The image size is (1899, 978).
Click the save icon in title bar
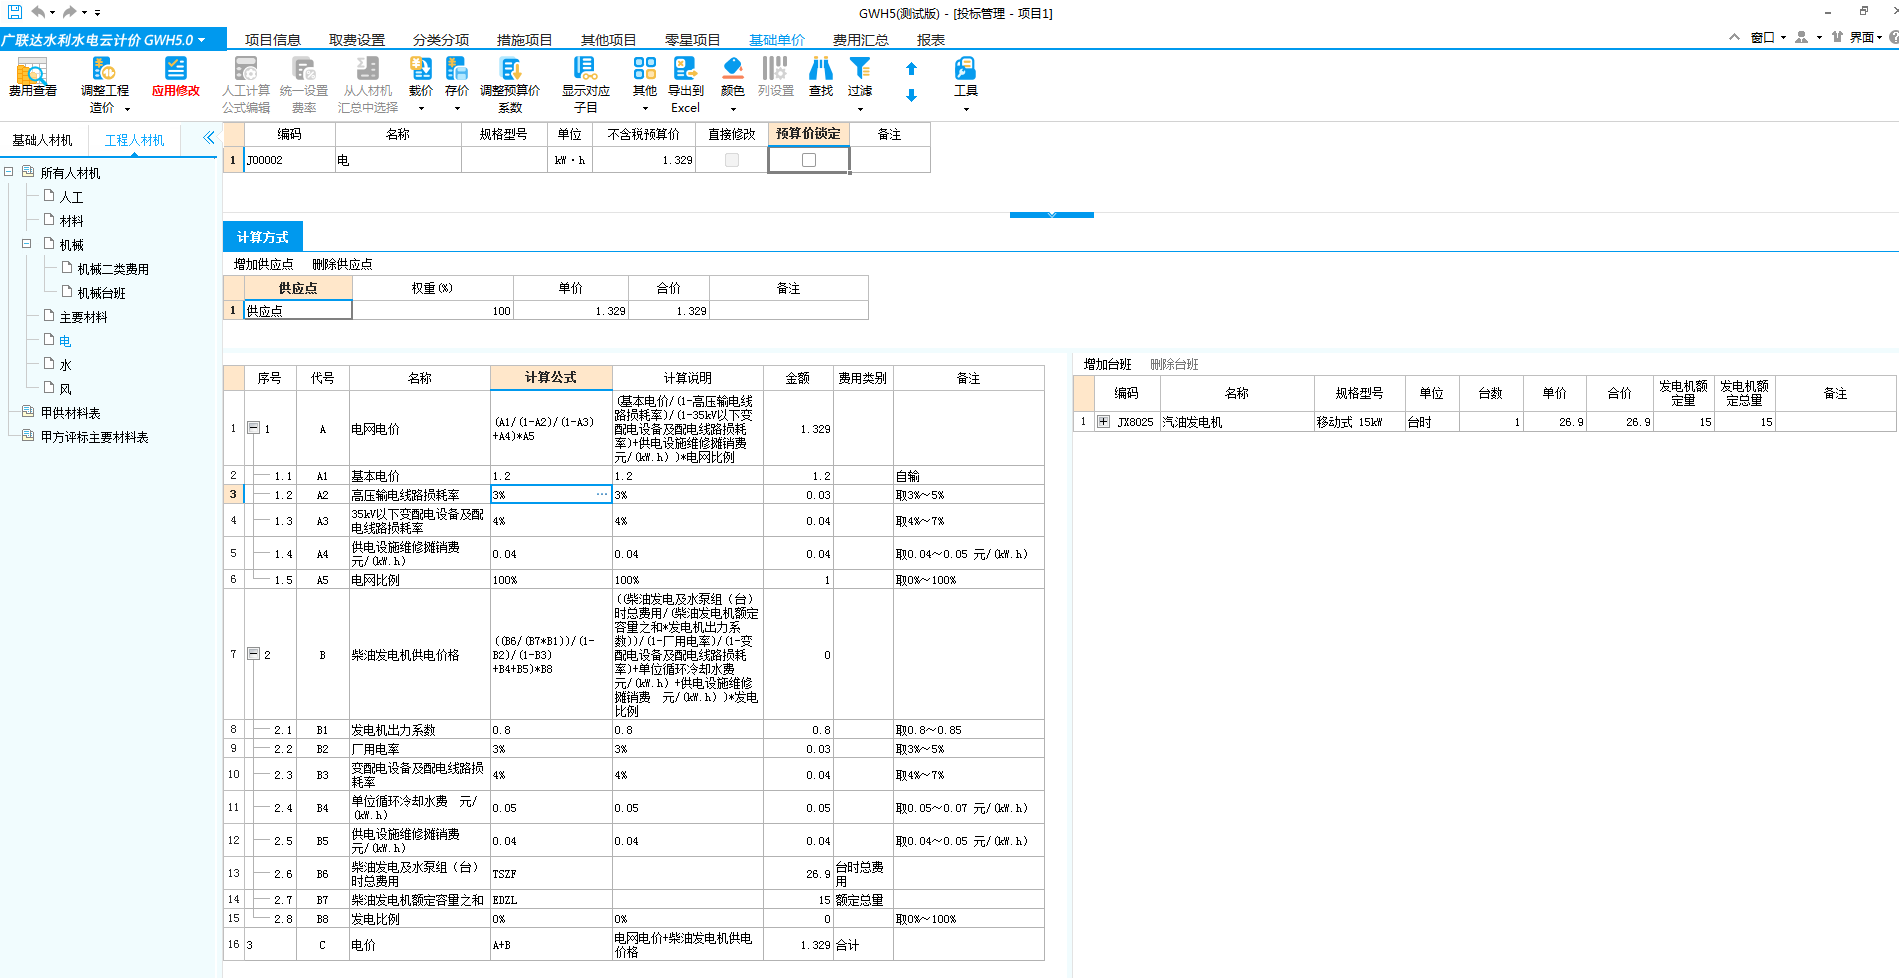(x=14, y=12)
